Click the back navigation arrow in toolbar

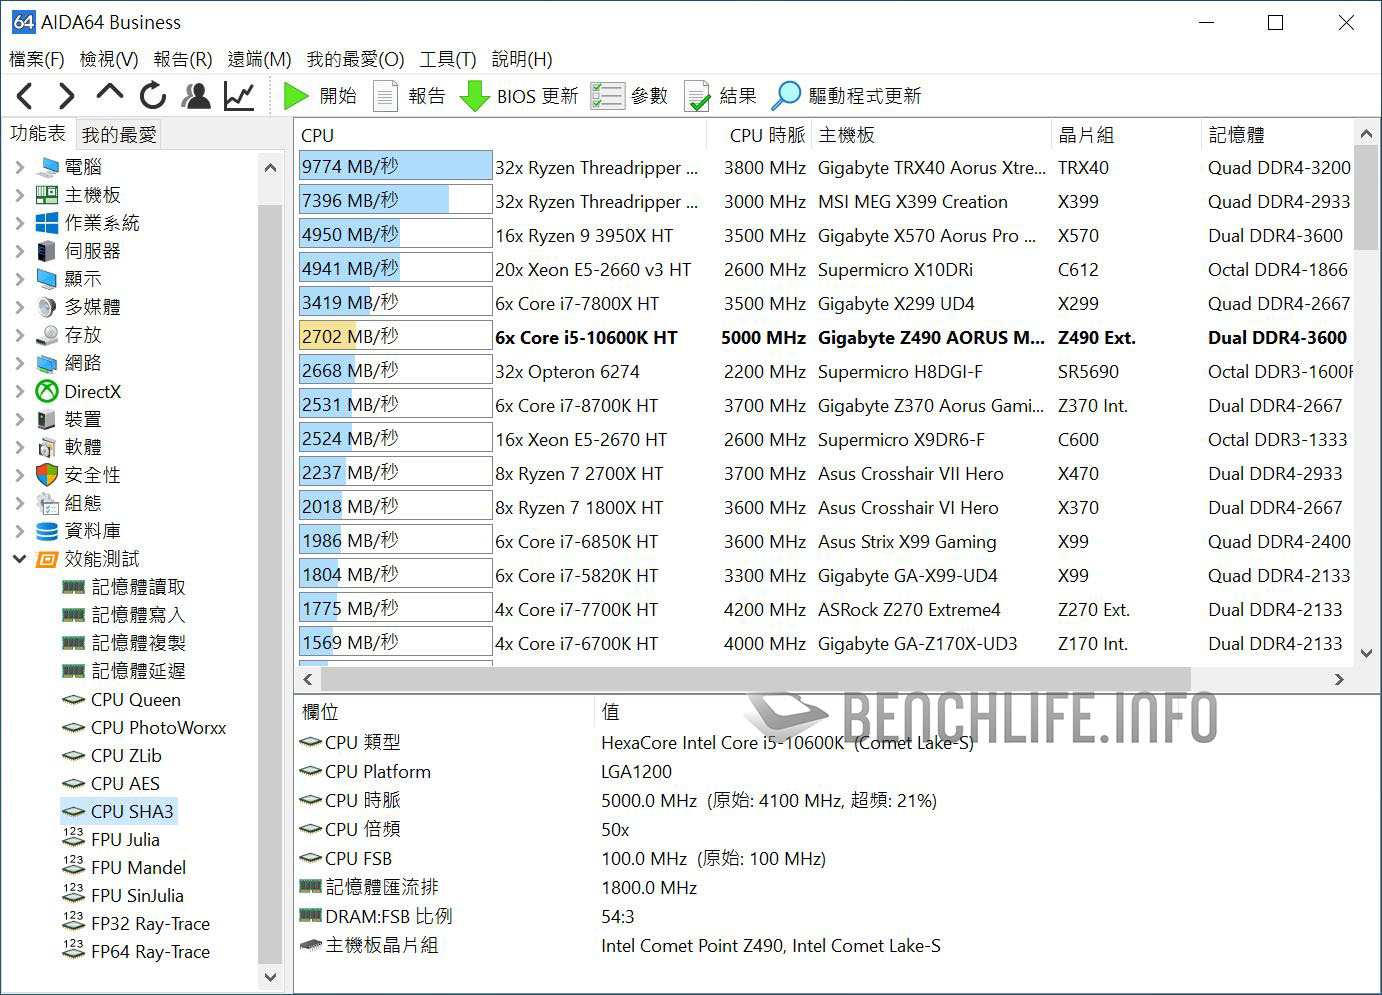26,96
